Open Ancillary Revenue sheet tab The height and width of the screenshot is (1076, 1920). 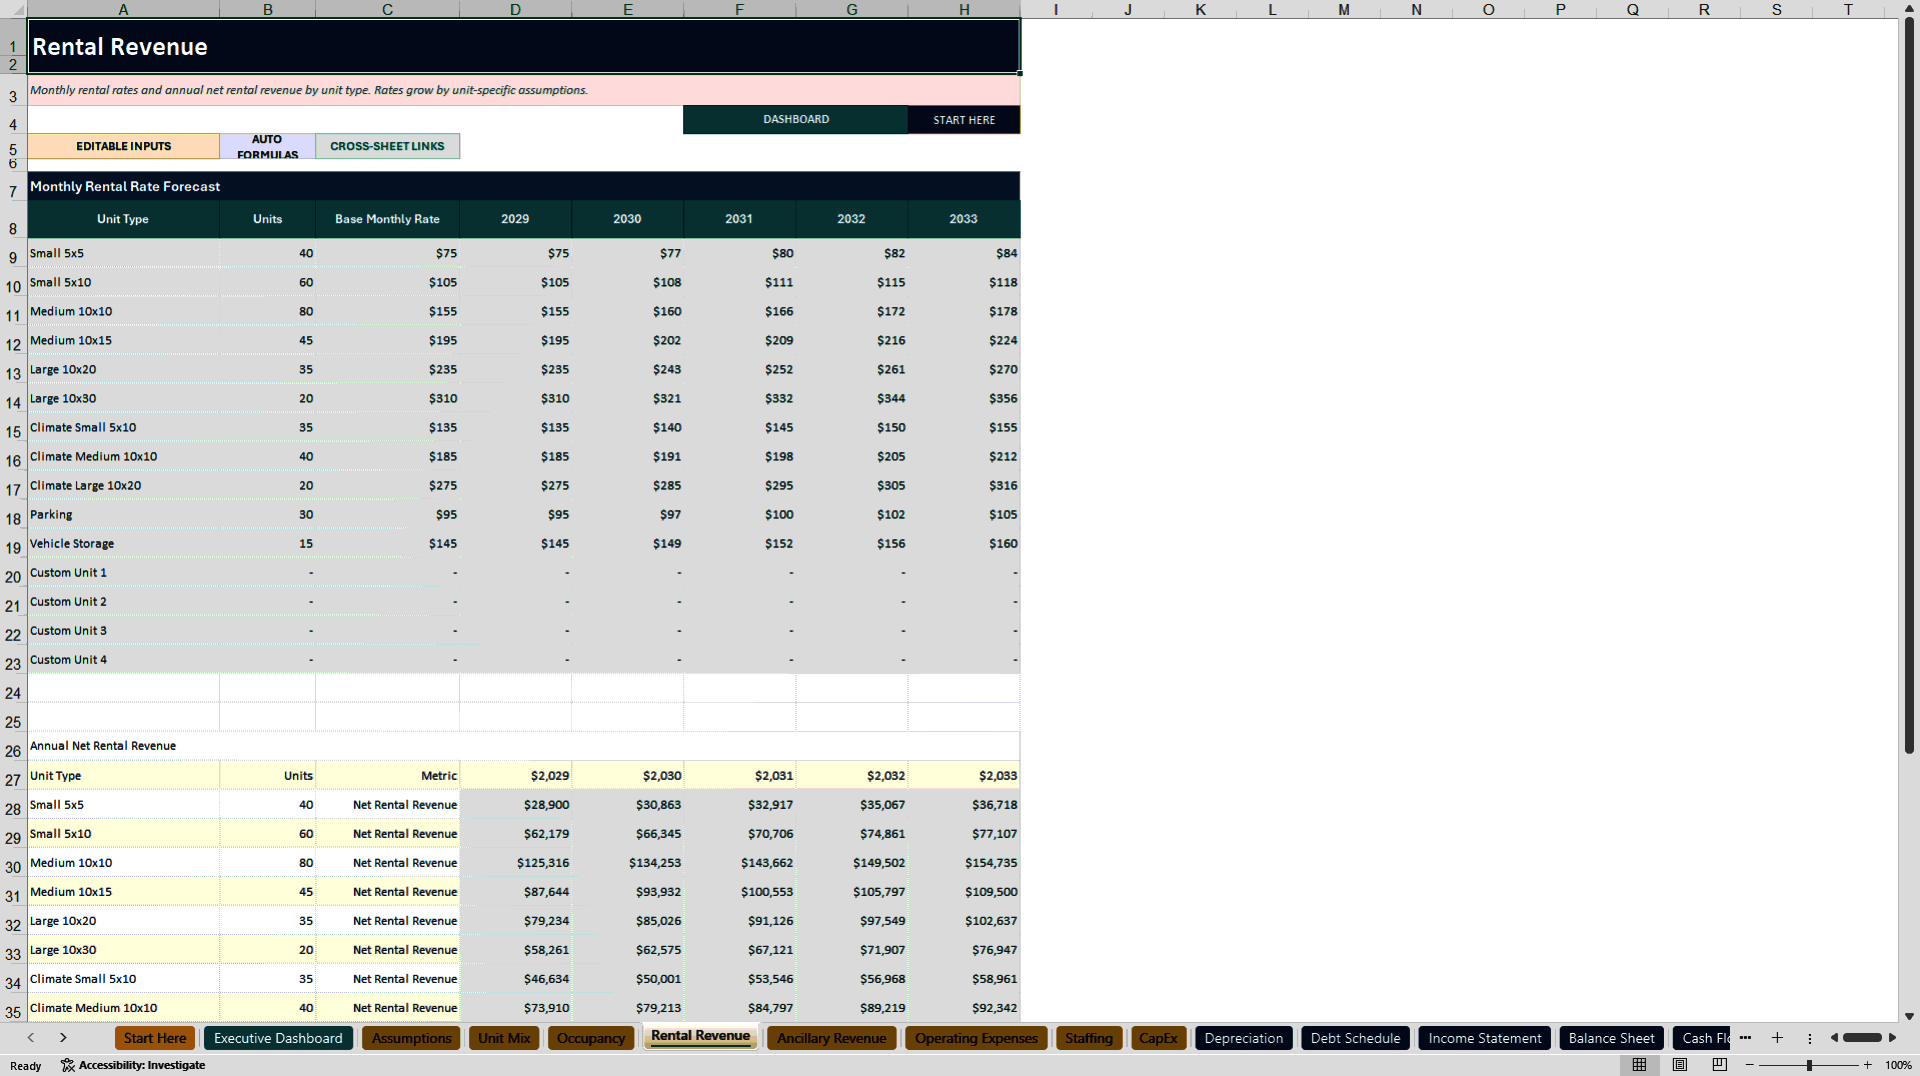[x=832, y=1038]
